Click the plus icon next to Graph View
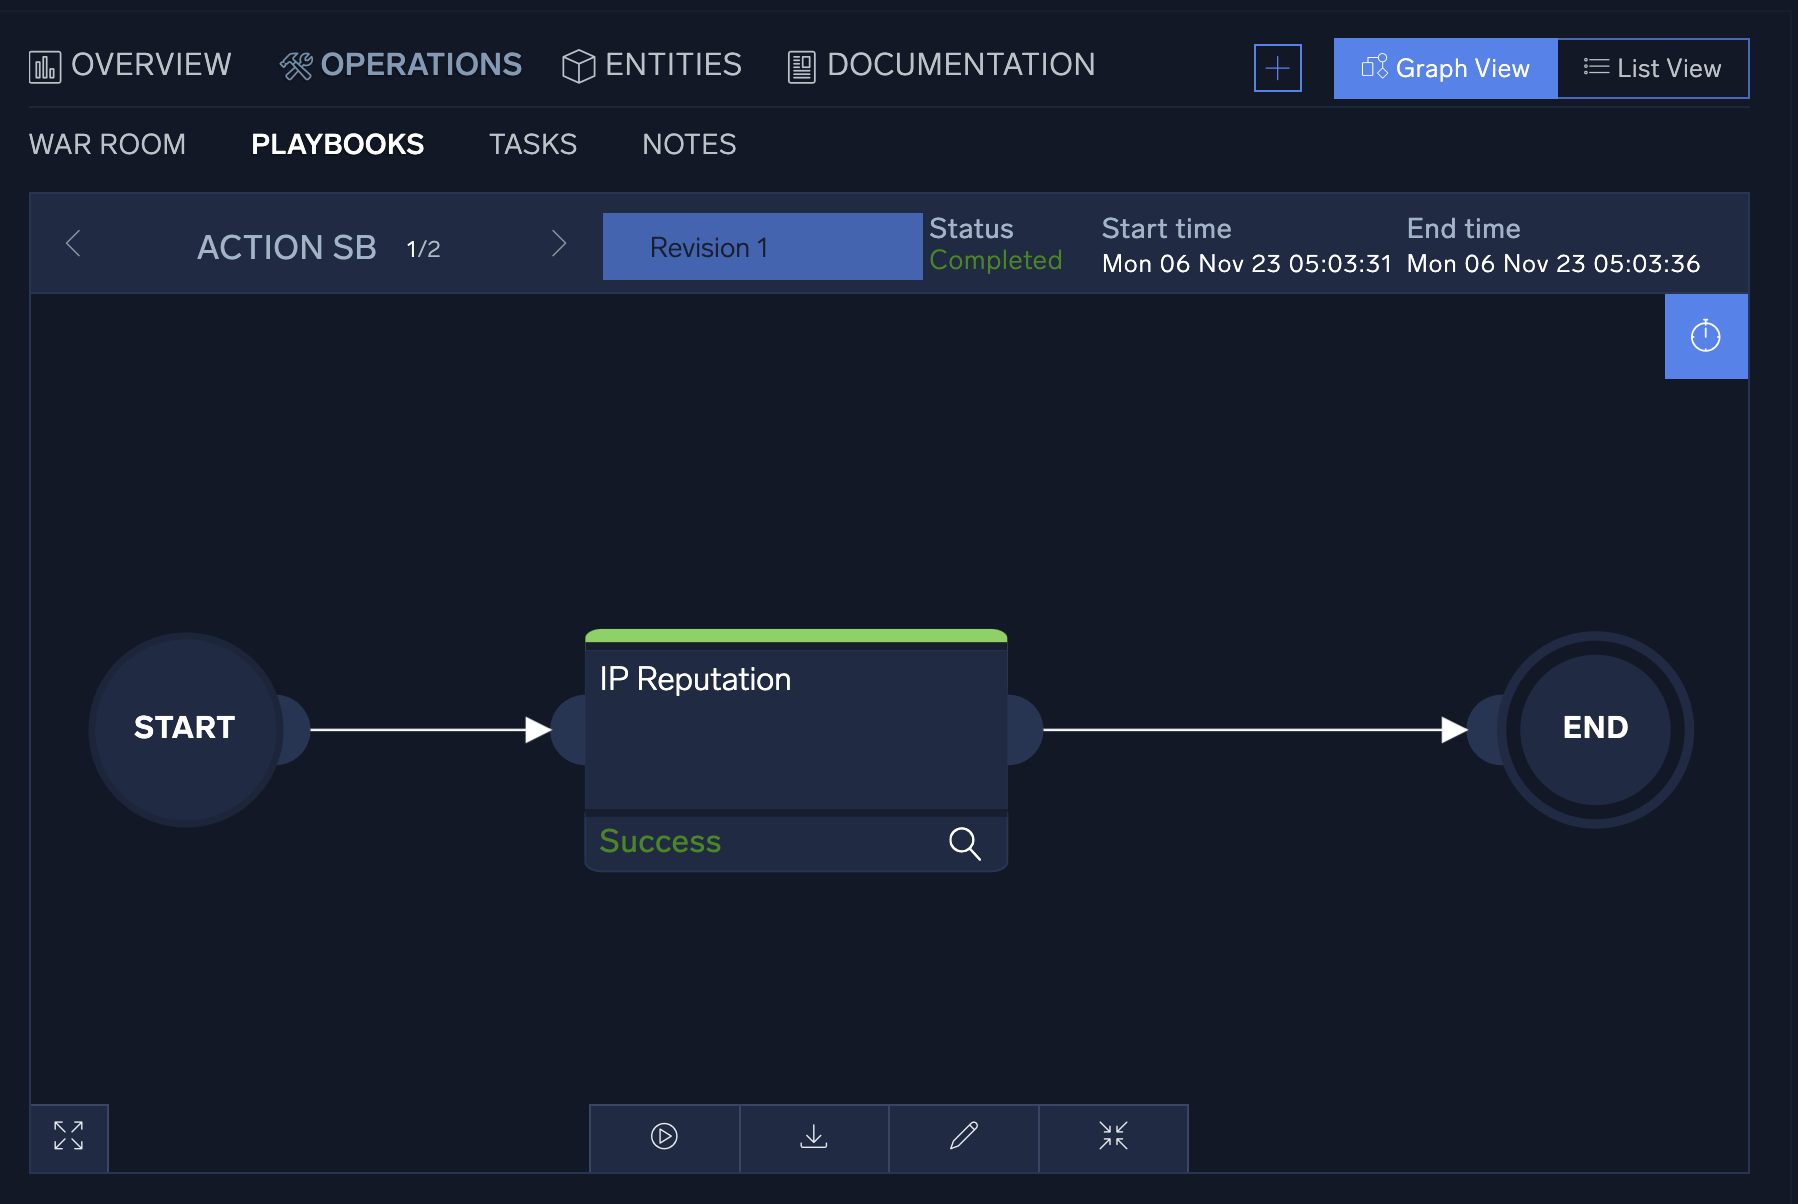Image resolution: width=1798 pixels, height=1204 pixels. [1277, 68]
